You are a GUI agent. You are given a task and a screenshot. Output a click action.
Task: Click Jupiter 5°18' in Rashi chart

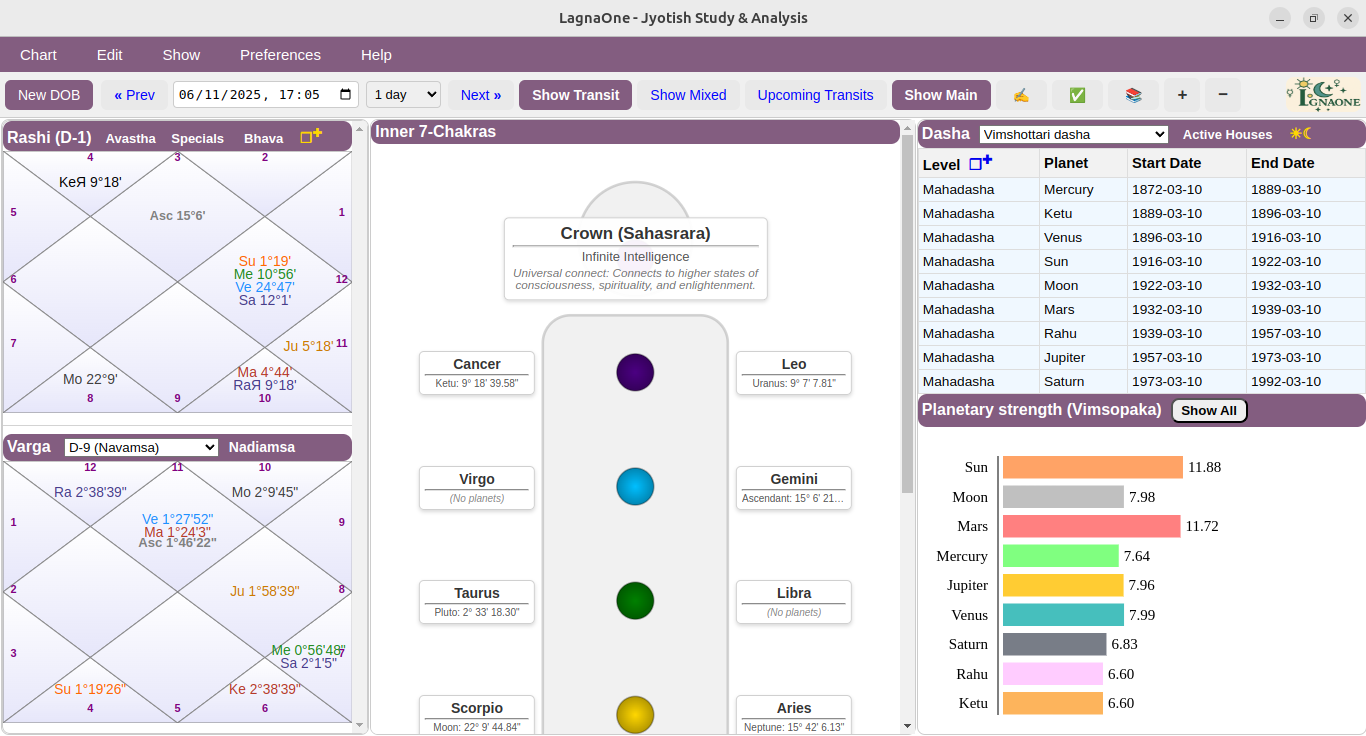(x=308, y=346)
